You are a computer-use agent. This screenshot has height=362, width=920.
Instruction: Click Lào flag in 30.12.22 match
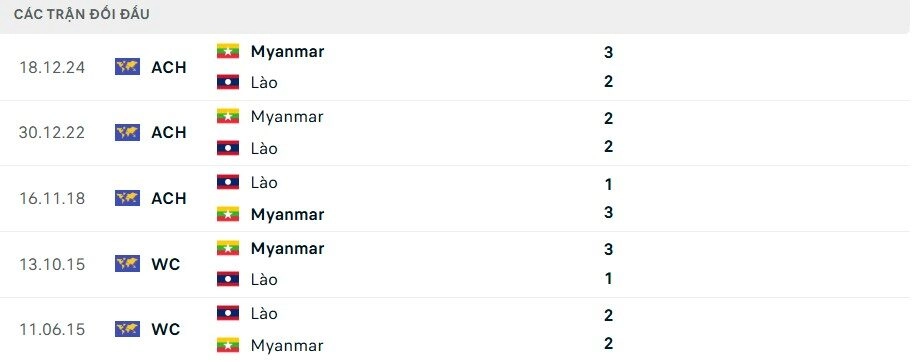[x=228, y=148]
